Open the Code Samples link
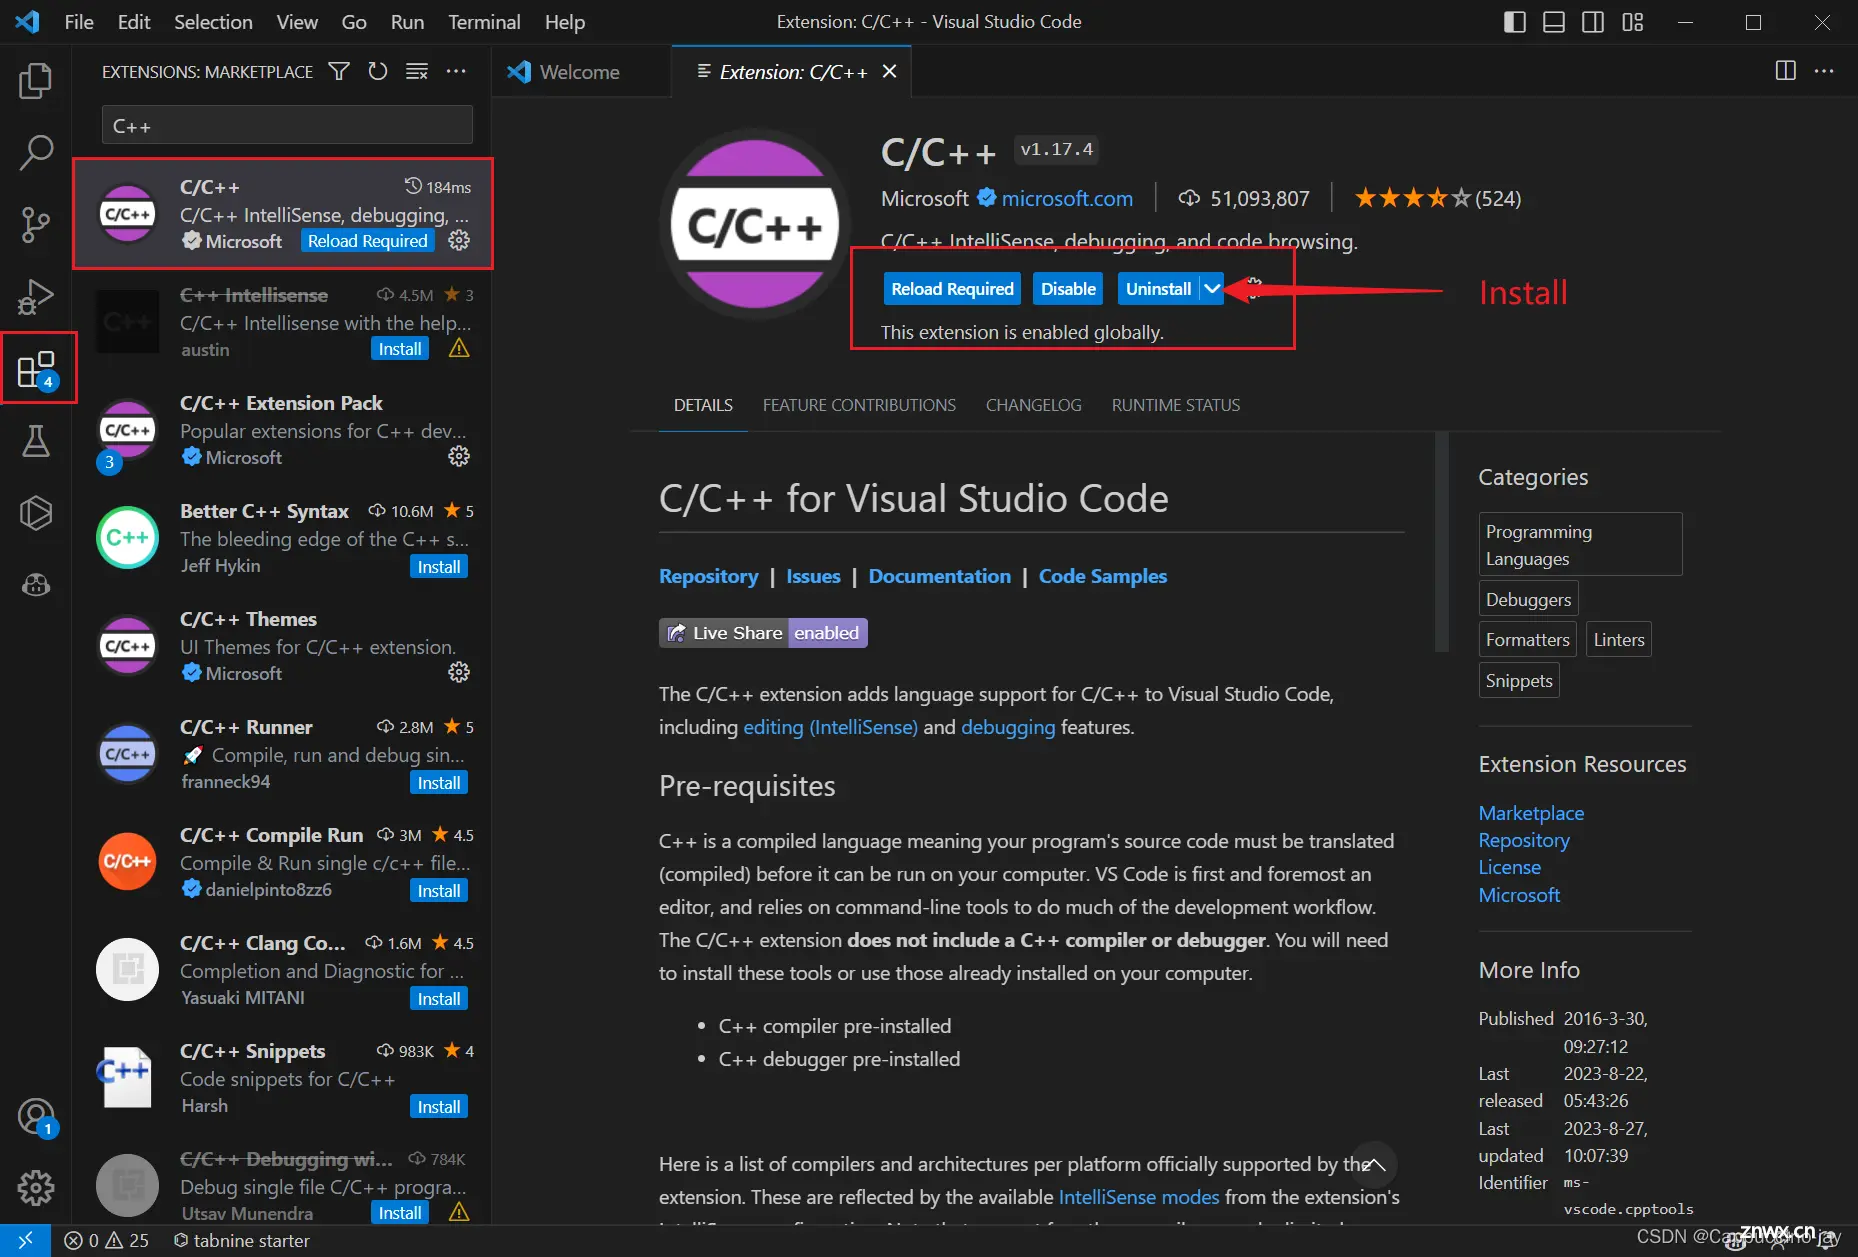Image resolution: width=1858 pixels, height=1257 pixels. (1103, 576)
